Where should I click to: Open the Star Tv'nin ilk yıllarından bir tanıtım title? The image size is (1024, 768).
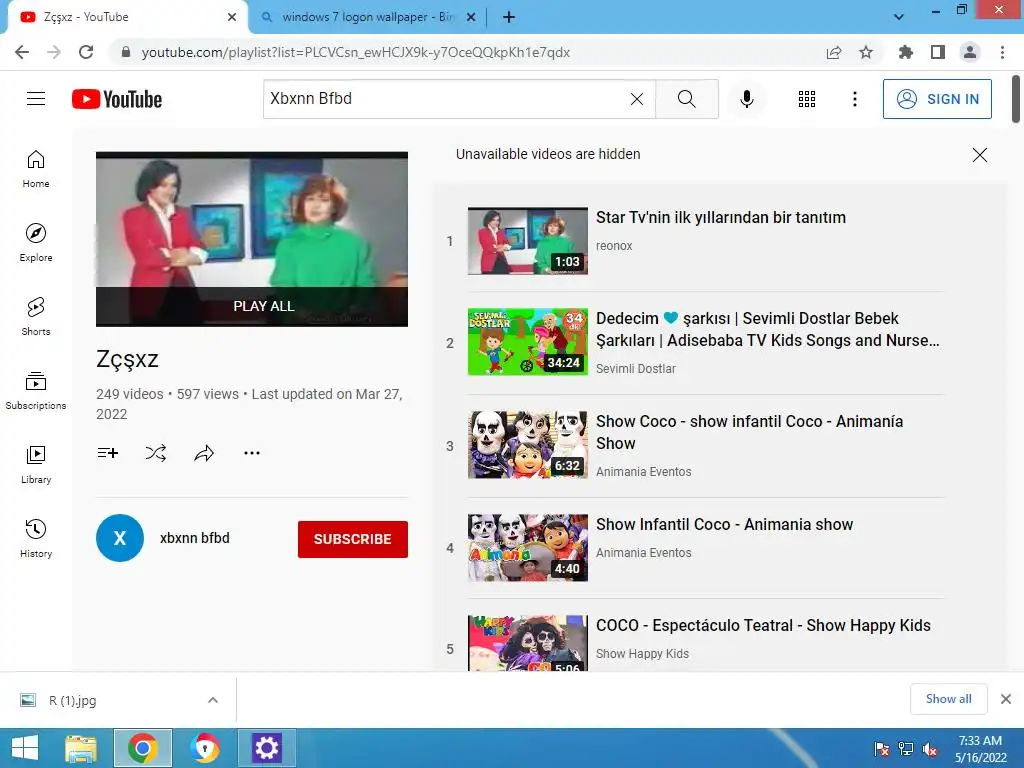(721, 217)
